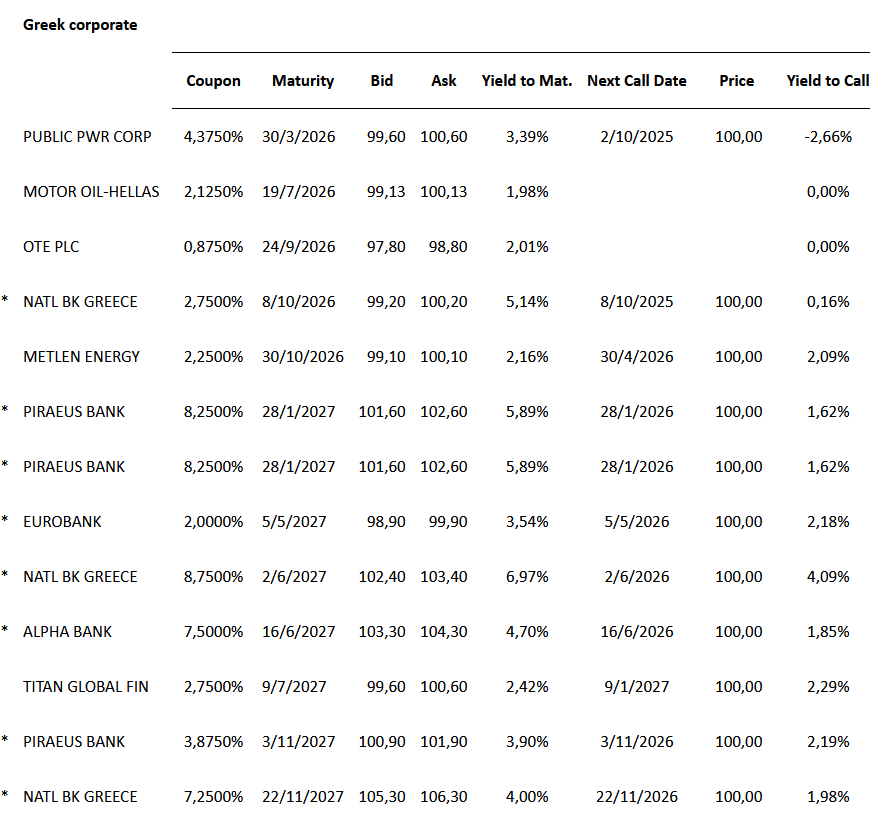Click the Bid column header
The height and width of the screenshot is (825, 870).
click(382, 81)
